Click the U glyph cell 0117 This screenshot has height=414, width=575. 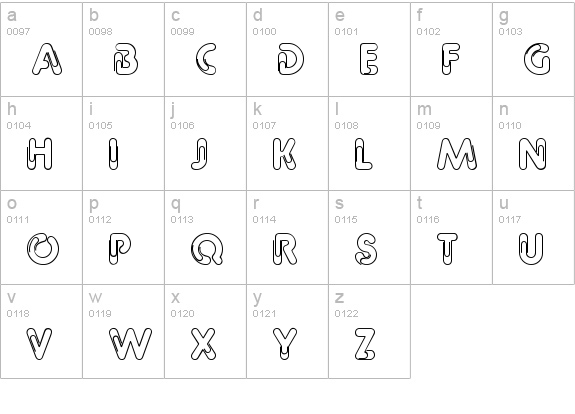[x=531, y=249]
